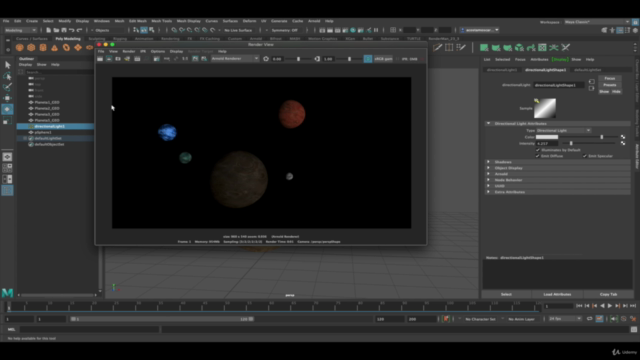Create a polygon cylinder from shelf
The height and width of the screenshot is (360, 640).
(x=43, y=48)
